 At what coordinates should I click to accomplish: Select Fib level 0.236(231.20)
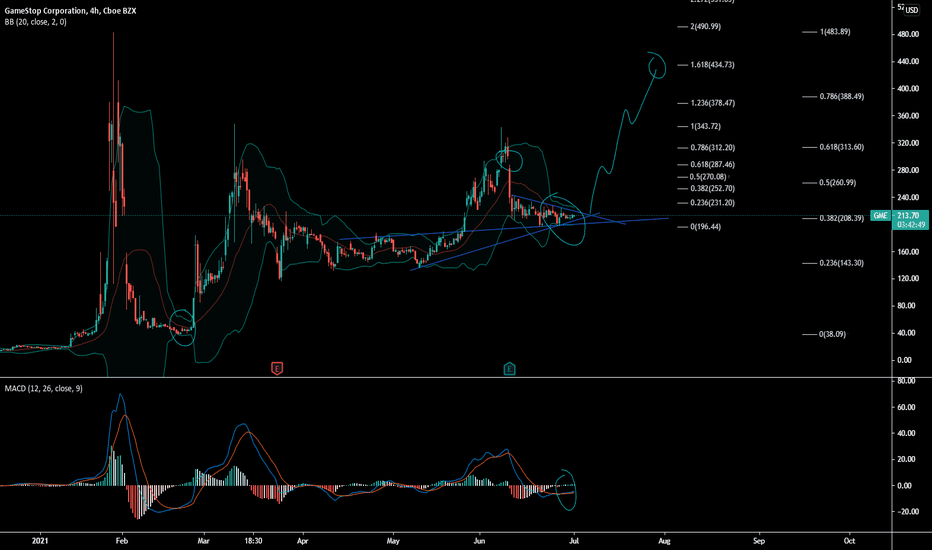click(x=713, y=203)
